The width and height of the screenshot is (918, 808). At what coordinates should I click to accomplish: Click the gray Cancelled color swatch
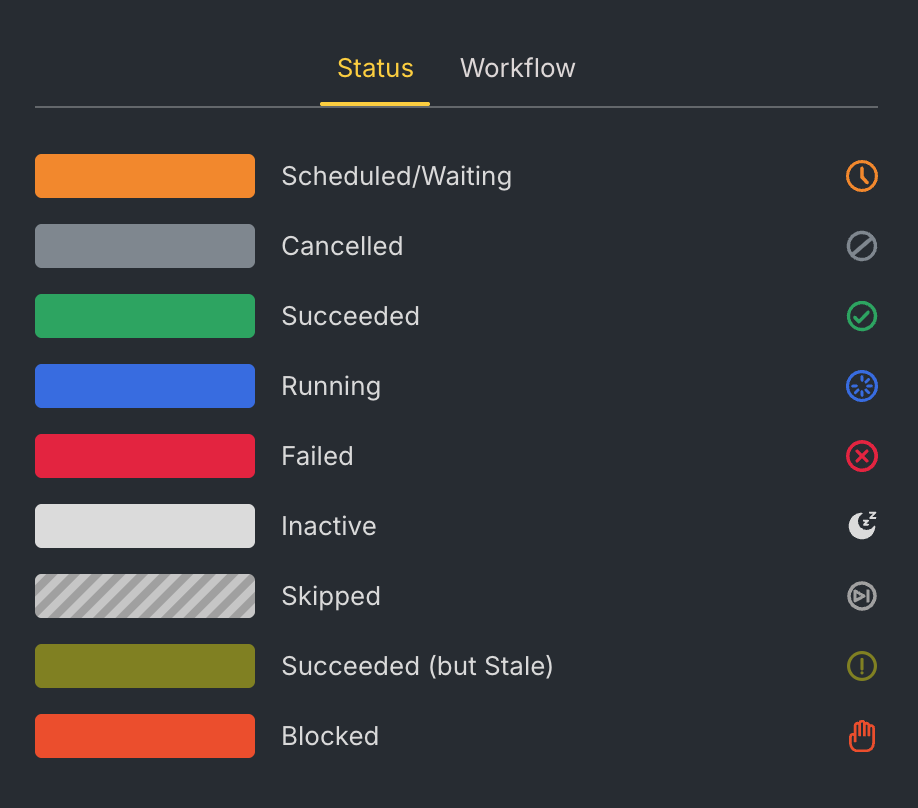click(x=144, y=246)
